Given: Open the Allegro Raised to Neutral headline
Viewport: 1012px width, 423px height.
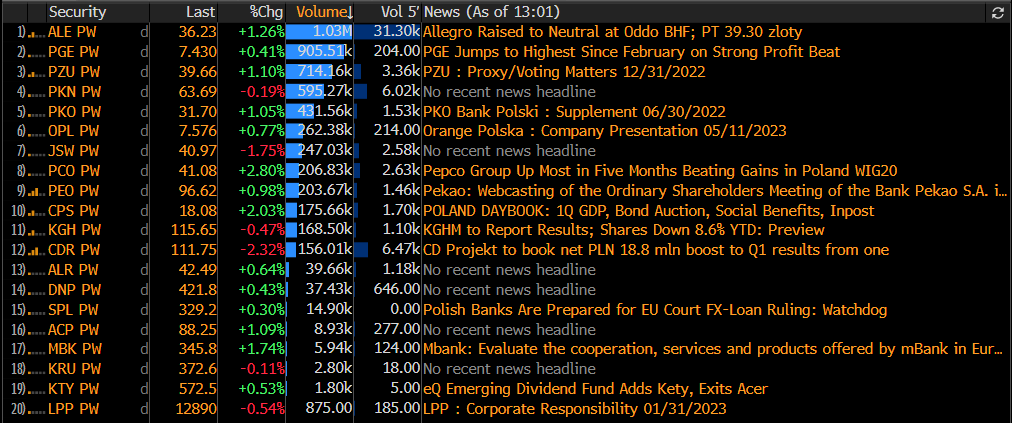Looking at the screenshot, I should (612, 32).
